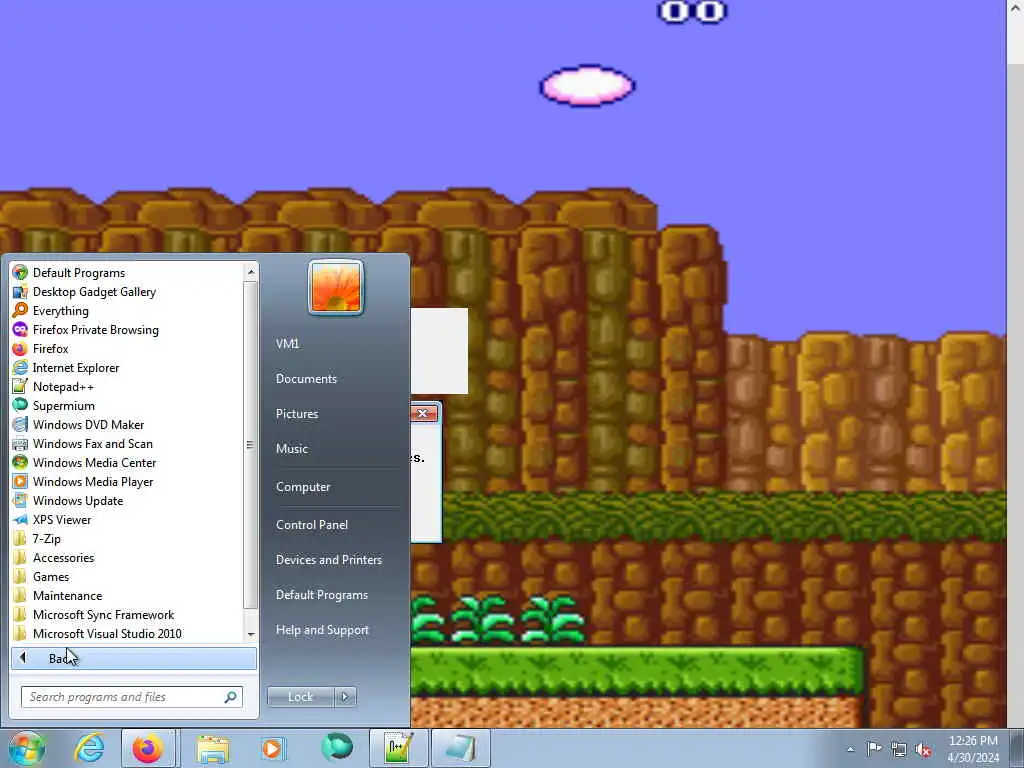Open Windows Explorer from the taskbar
The height and width of the screenshot is (768, 1024).
(x=214, y=748)
